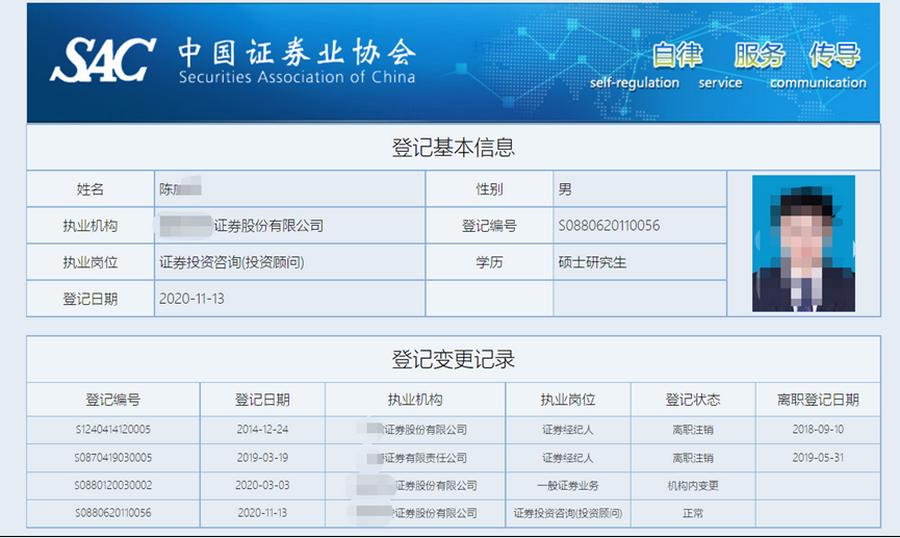Click the 中国证券业协会 title text
The width and height of the screenshot is (900, 538).
pyautogui.click(x=296, y=52)
